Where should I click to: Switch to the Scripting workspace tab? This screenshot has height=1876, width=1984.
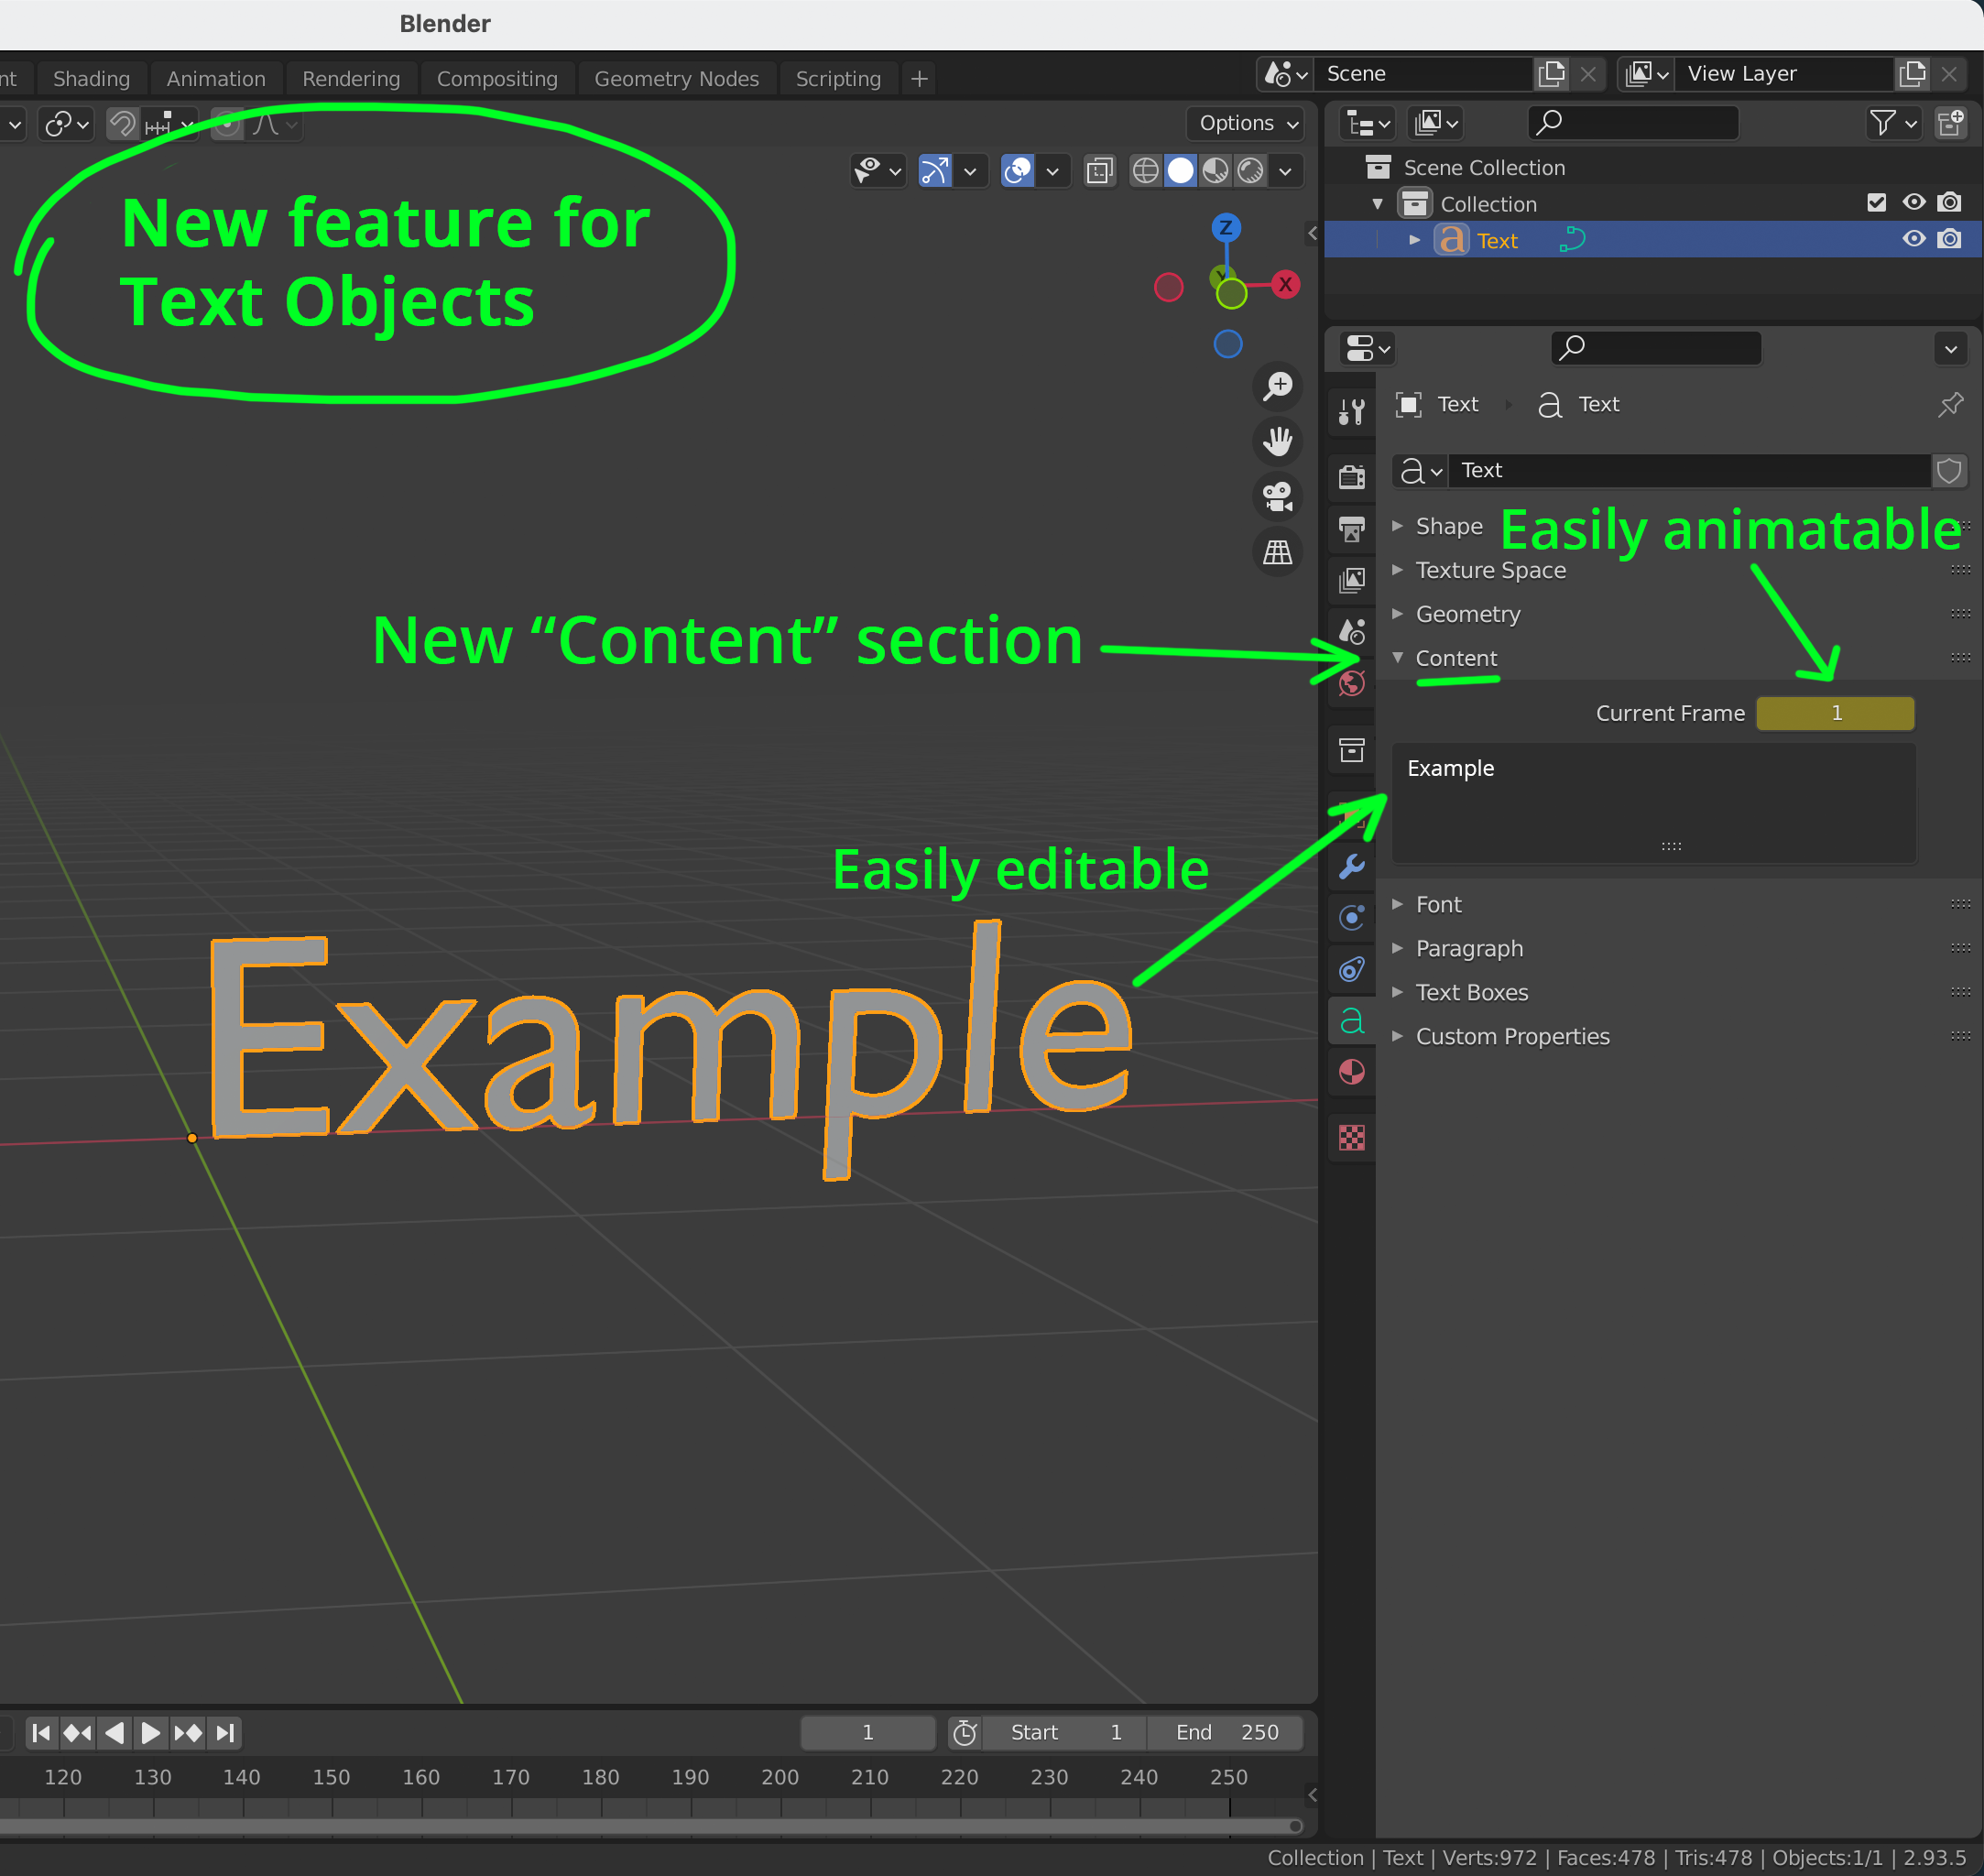pyautogui.click(x=838, y=78)
